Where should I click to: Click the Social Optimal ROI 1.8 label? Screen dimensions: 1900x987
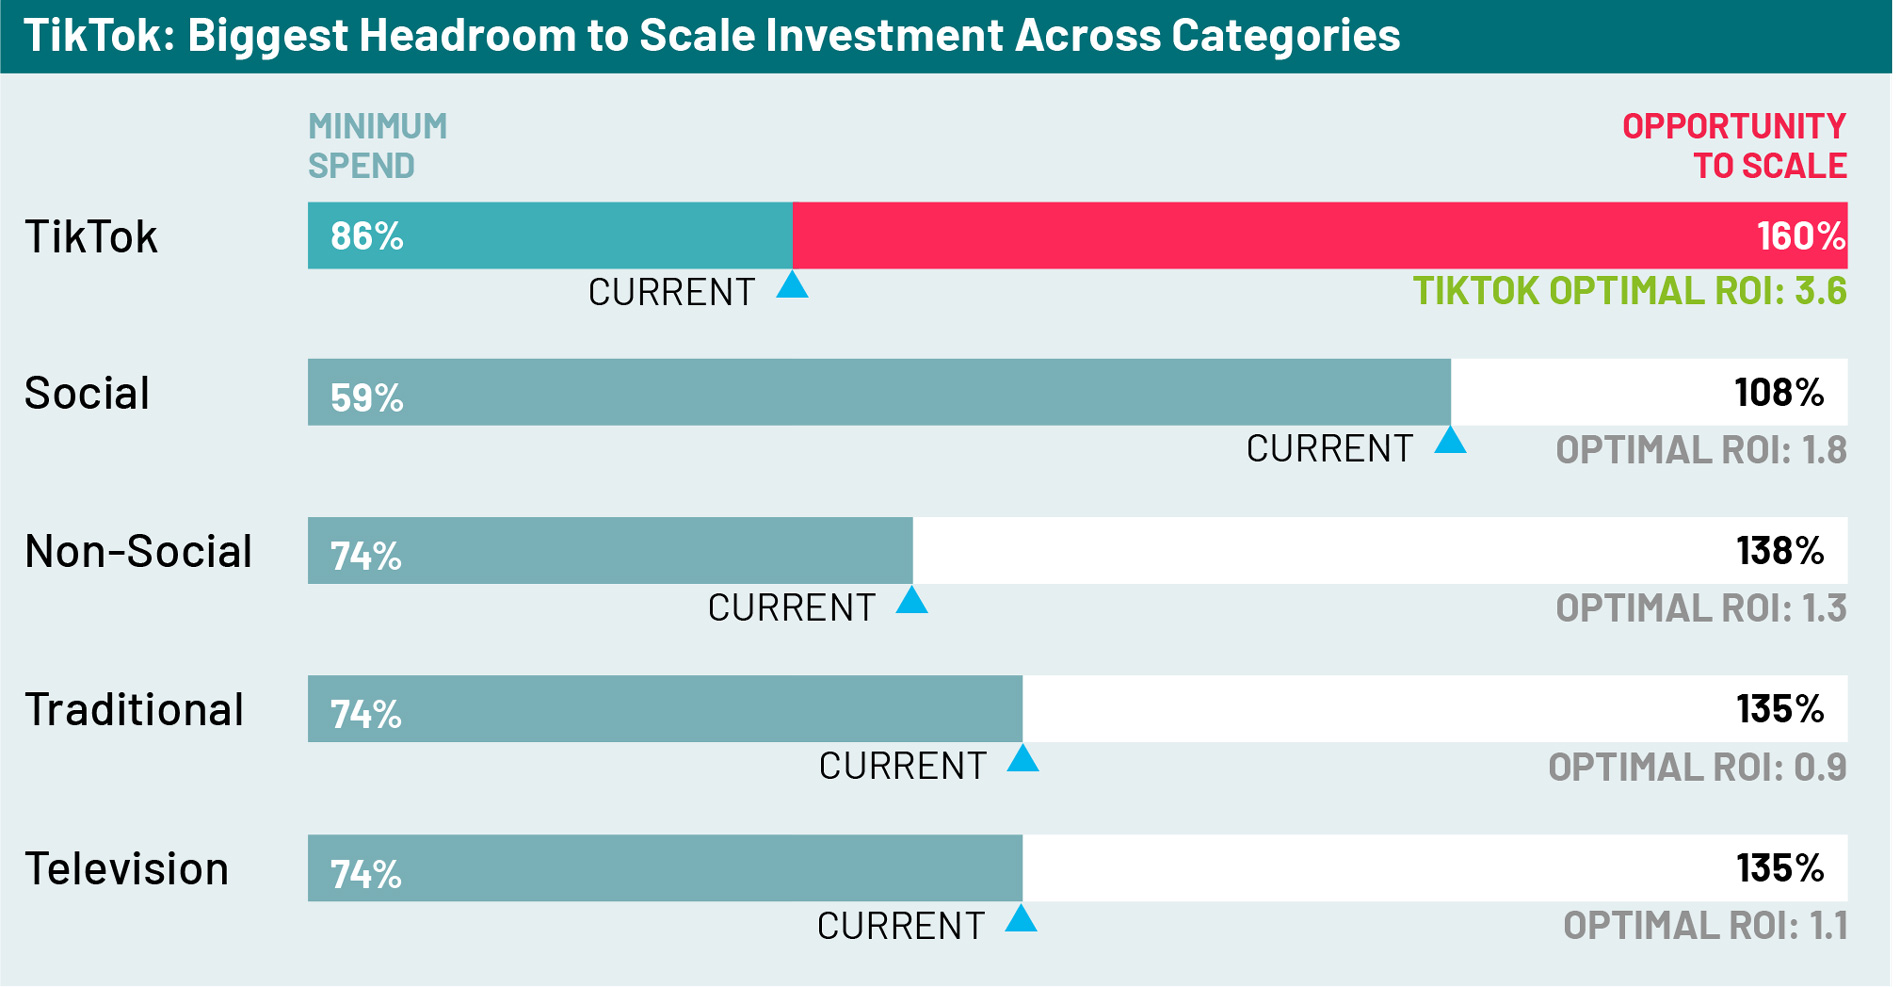point(1700,450)
